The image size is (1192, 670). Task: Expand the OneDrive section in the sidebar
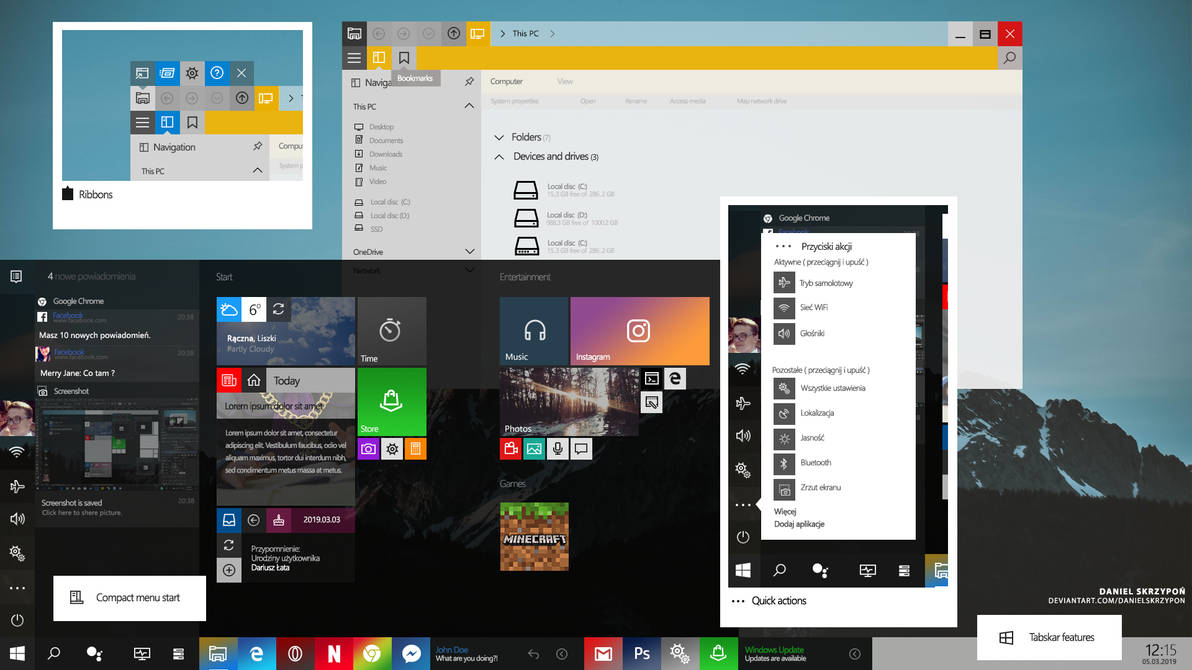click(468, 250)
